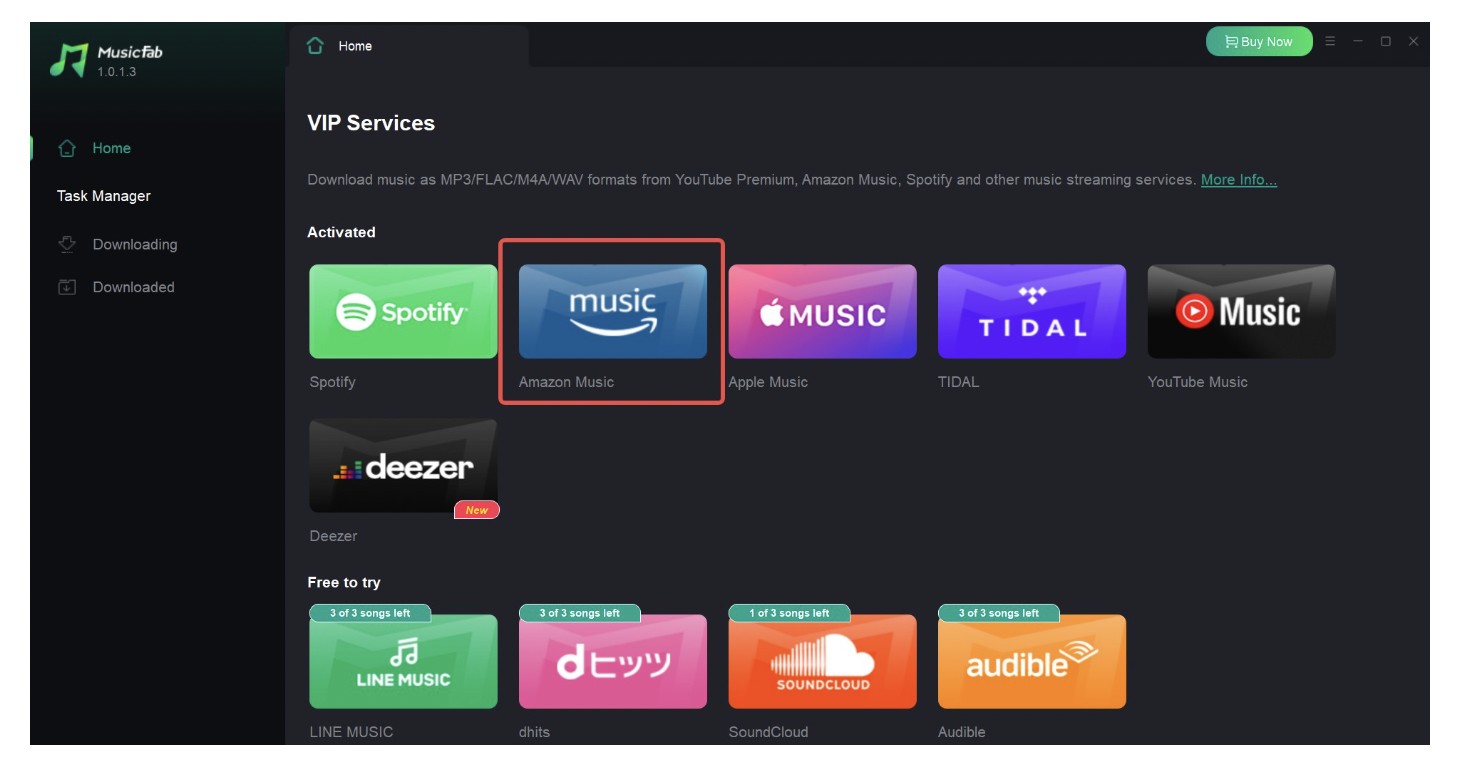
Task: Click the VIP Services heading
Action: pyautogui.click(x=371, y=123)
